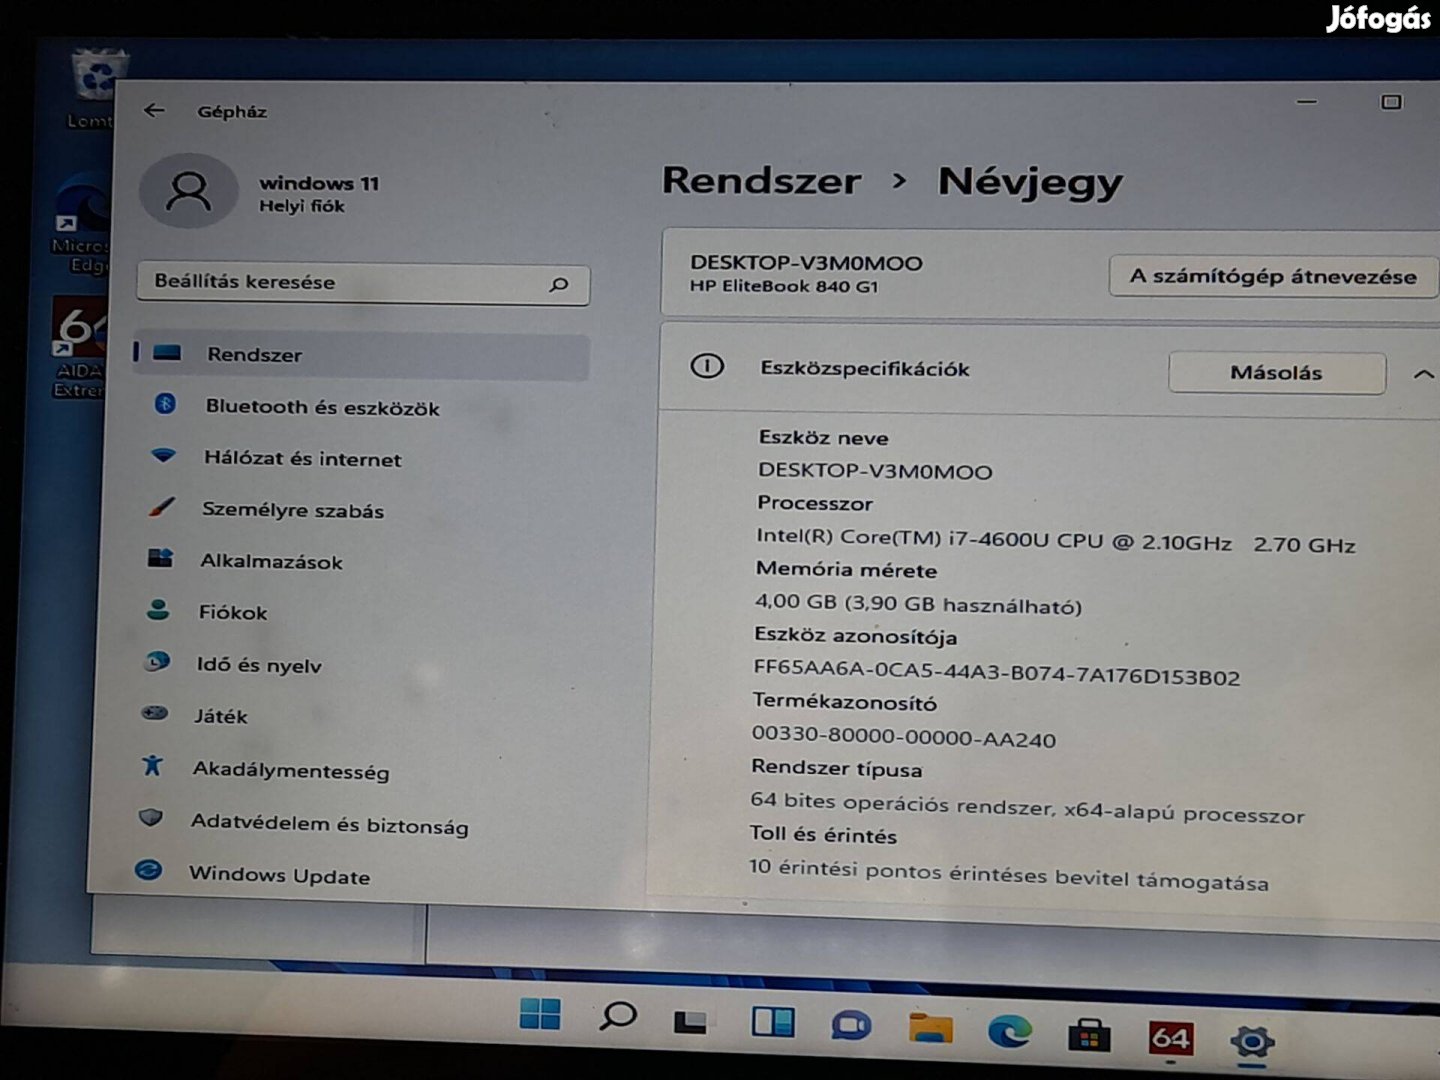This screenshot has width=1440, height=1080.
Task: Click the Idő és nyelv clock icon
Action: [x=157, y=661]
